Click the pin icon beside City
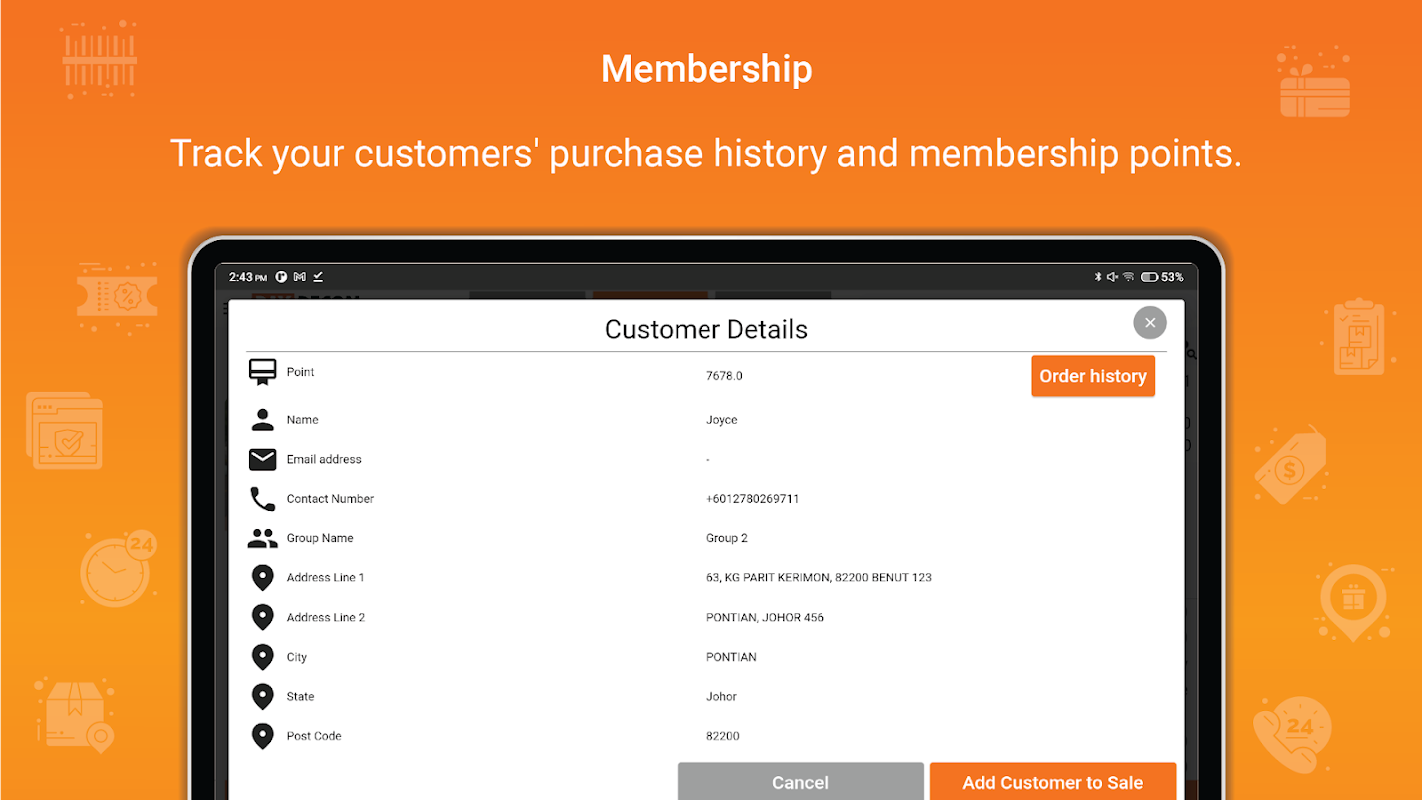The width and height of the screenshot is (1422, 800). (x=262, y=657)
